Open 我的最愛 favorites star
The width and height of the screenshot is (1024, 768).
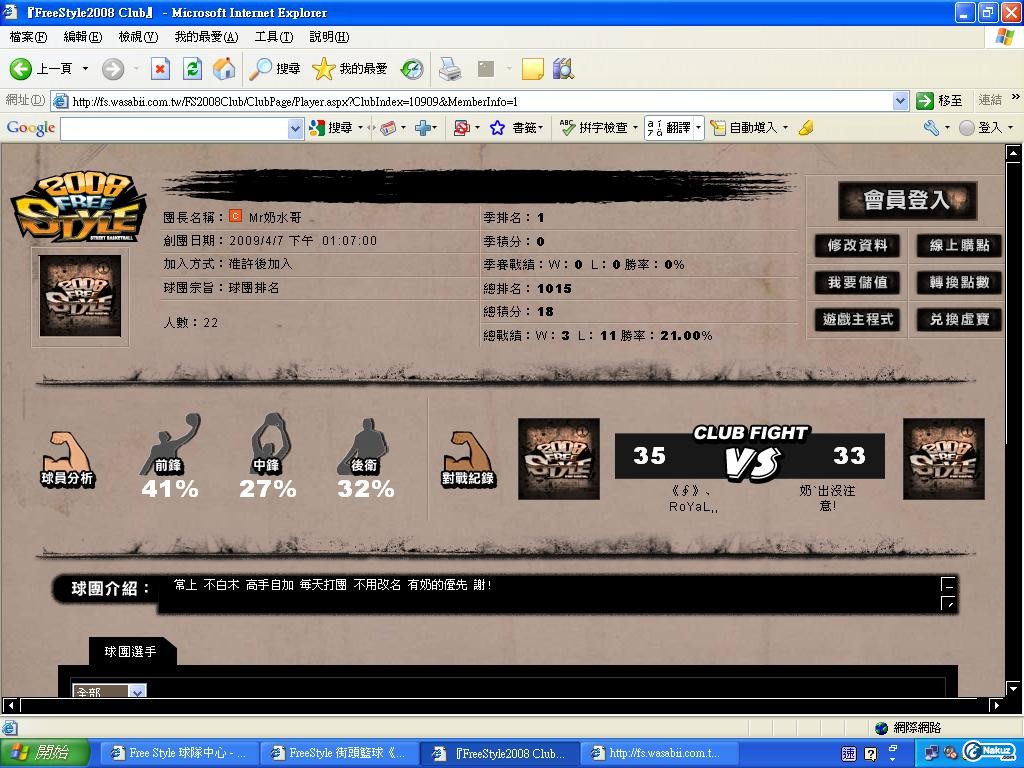point(349,69)
